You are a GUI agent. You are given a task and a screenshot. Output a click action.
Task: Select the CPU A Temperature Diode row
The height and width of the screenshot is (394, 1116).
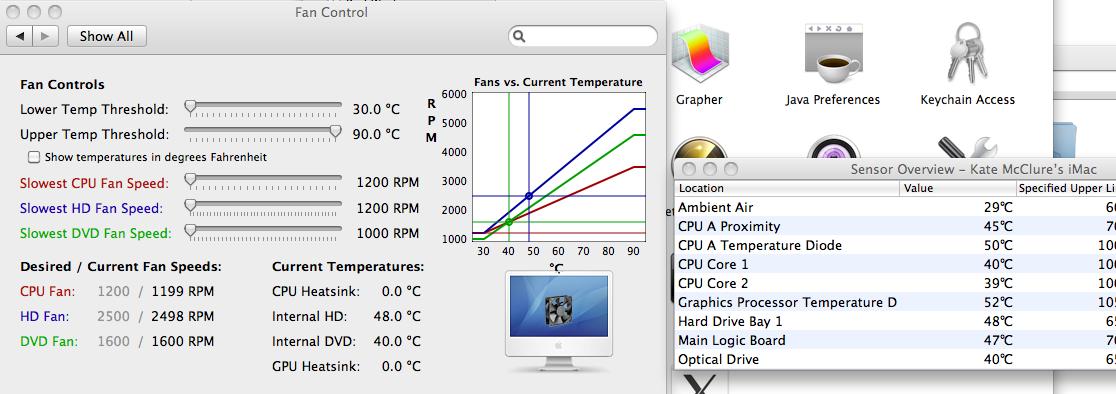pyautogui.click(x=895, y=245)
